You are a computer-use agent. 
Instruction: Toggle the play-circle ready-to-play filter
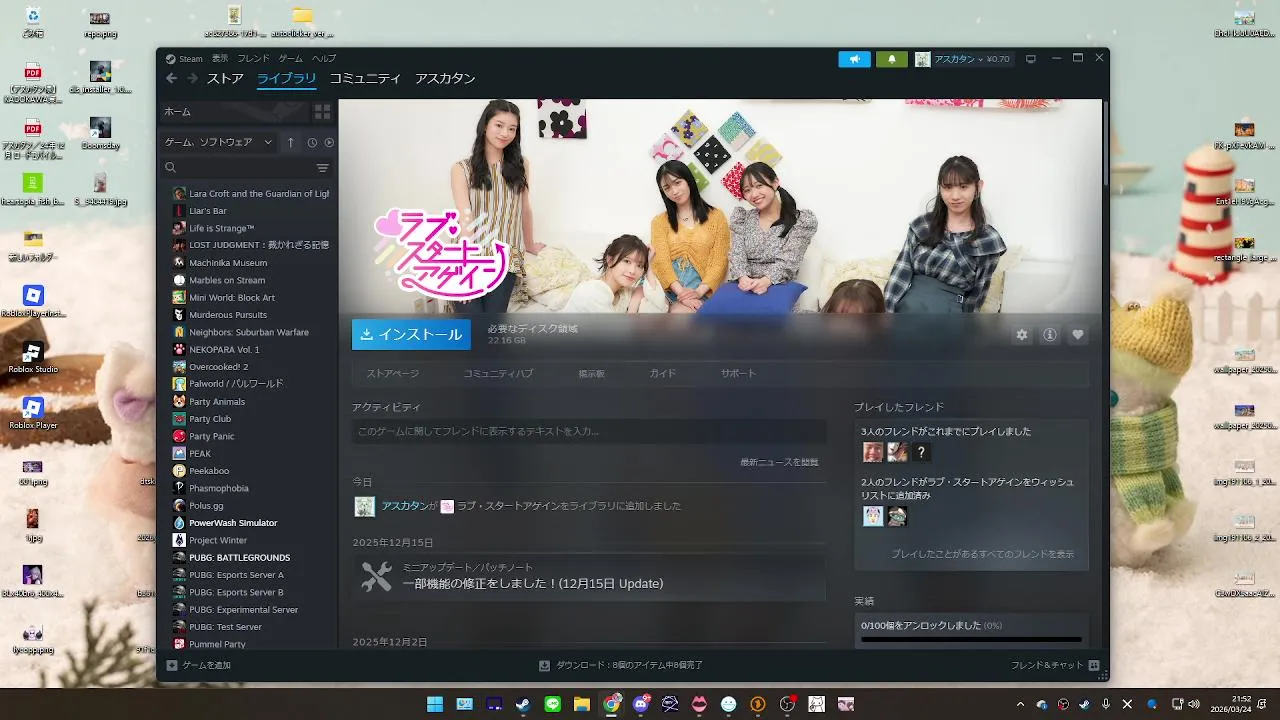[329, 142]
